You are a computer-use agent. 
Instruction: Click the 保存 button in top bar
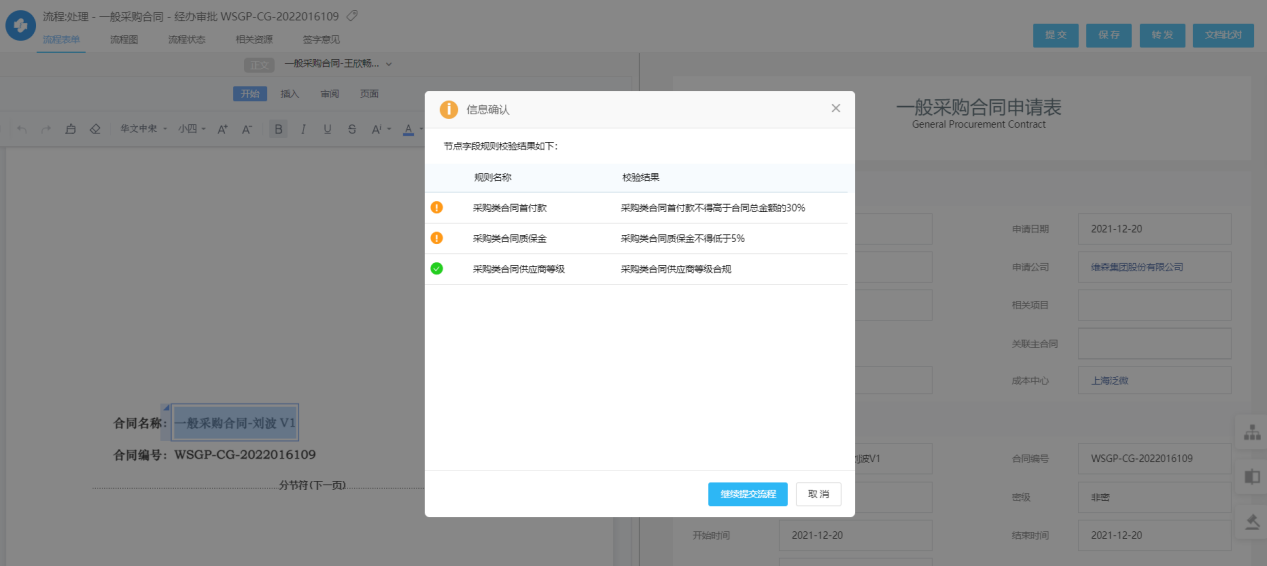pos(1109,34)
